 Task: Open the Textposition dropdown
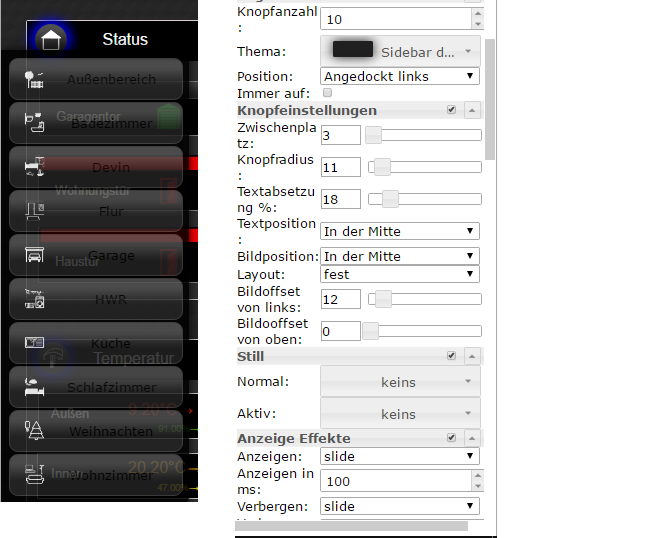tap(400, 231)
